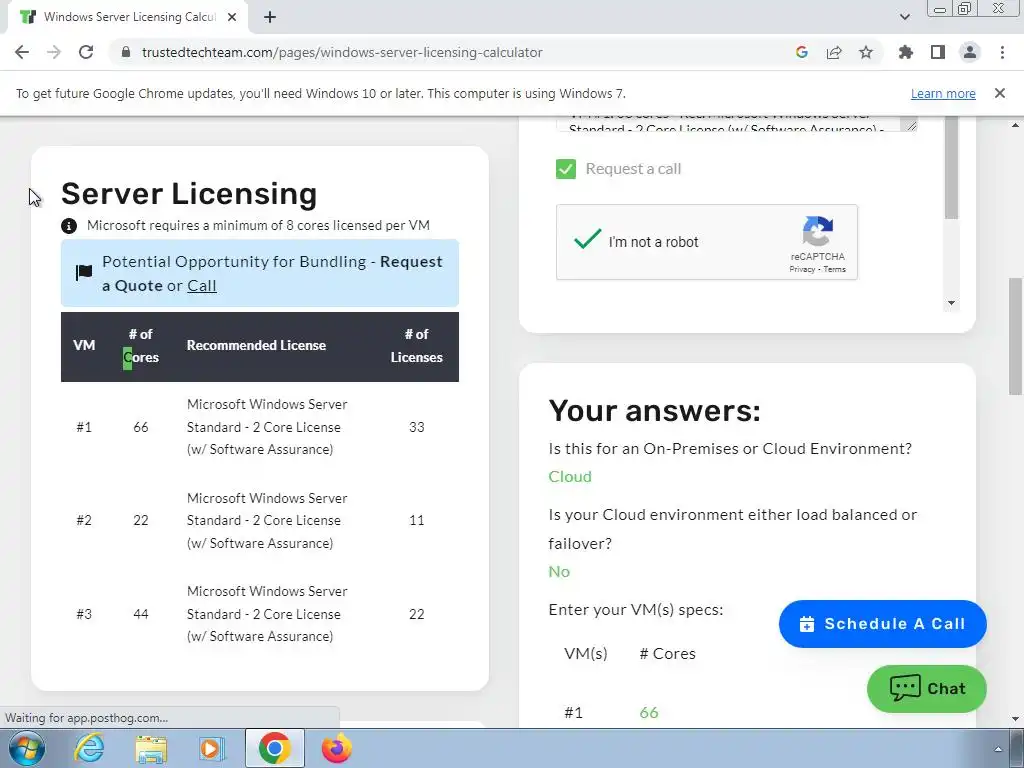1024x768 pixels.
Task: Expand the tab search chevron
Action: [x=904, y=17]
